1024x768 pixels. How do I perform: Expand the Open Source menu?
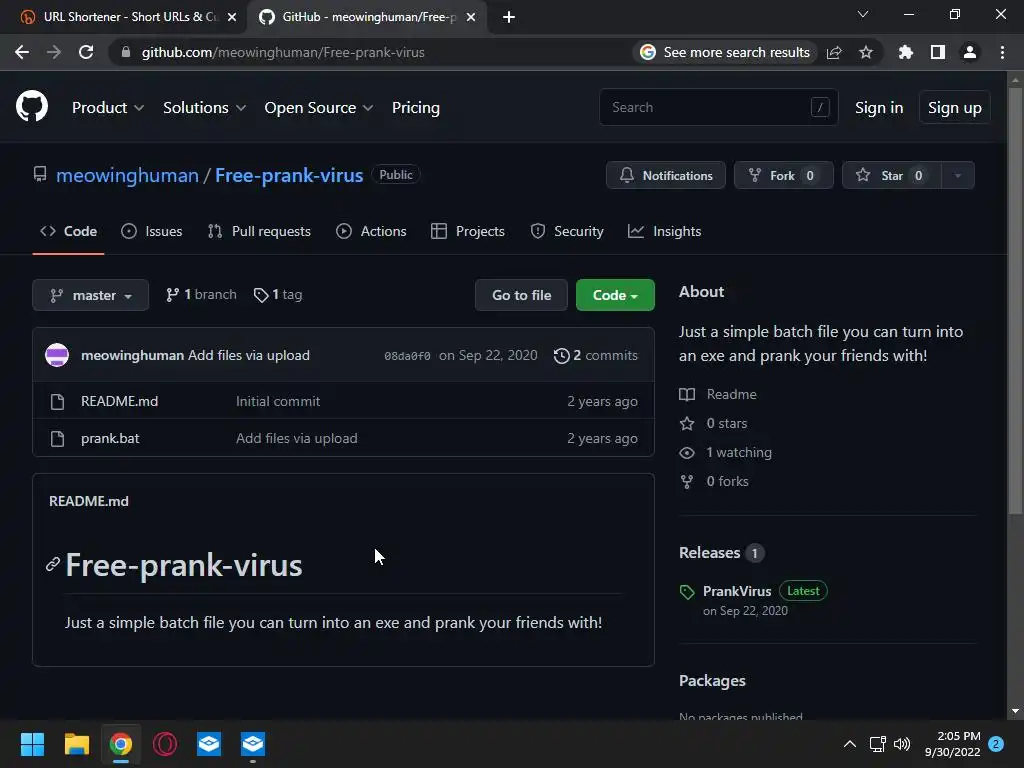319,108
